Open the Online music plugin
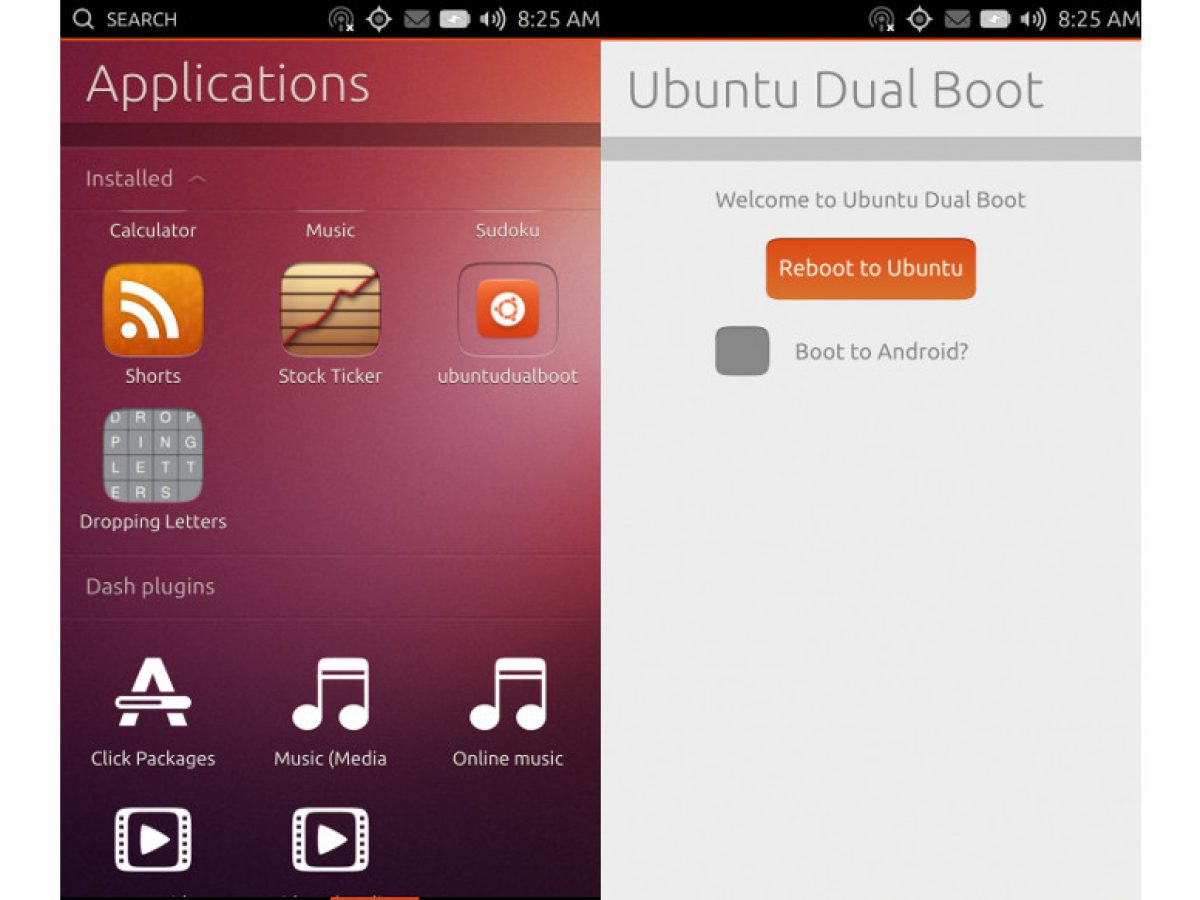The height and width of the screenshot is (900, 1200). click(508, 694)
